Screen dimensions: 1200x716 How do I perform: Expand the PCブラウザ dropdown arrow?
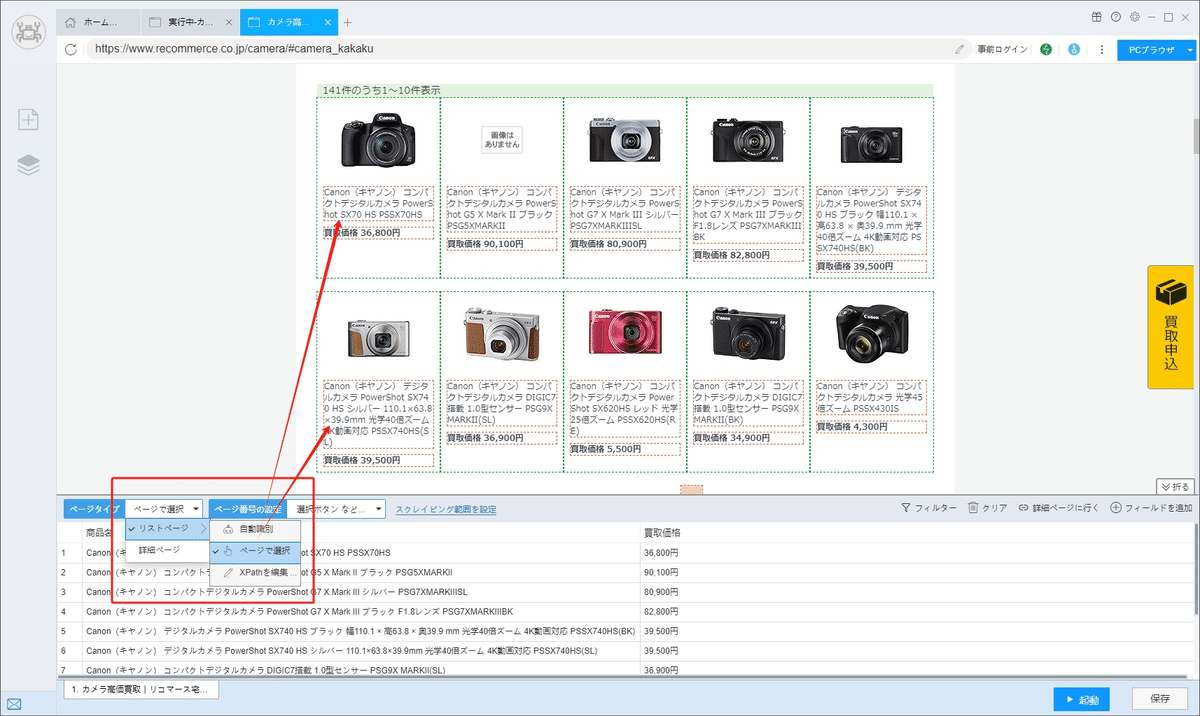1190,49
